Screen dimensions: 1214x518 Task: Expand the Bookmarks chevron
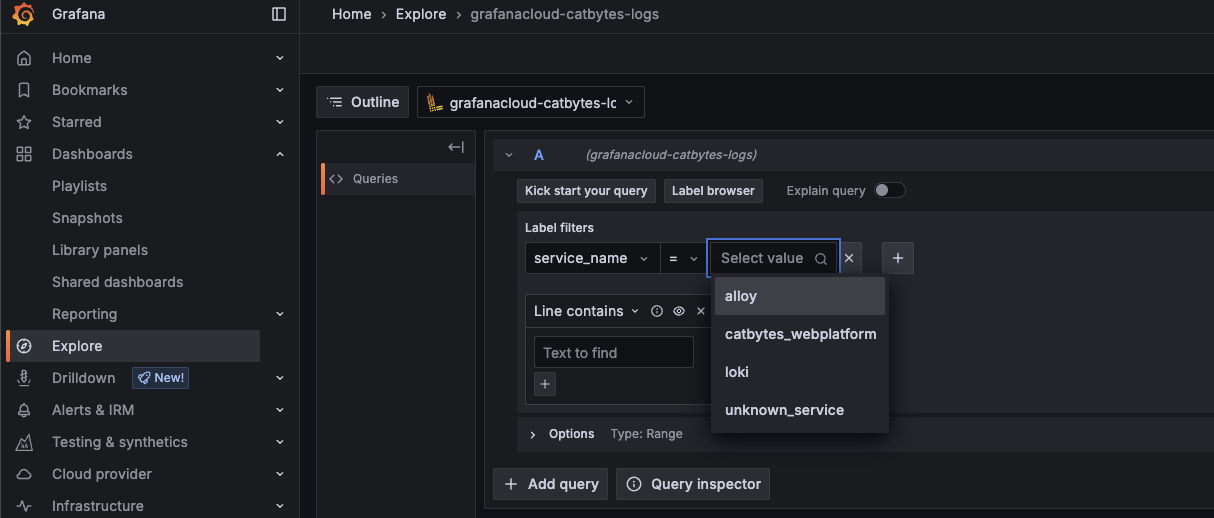[280, 90]
